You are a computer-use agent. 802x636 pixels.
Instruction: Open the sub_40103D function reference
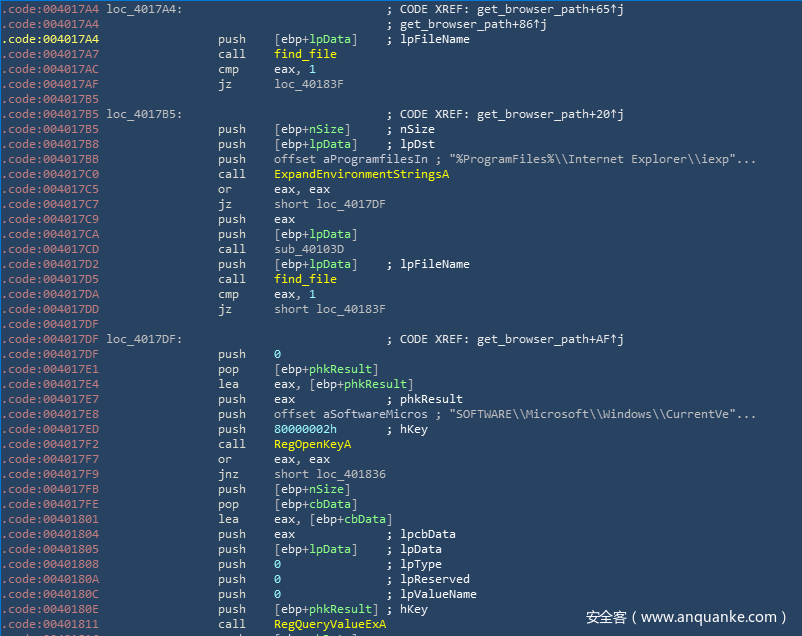tap(308, 249)
